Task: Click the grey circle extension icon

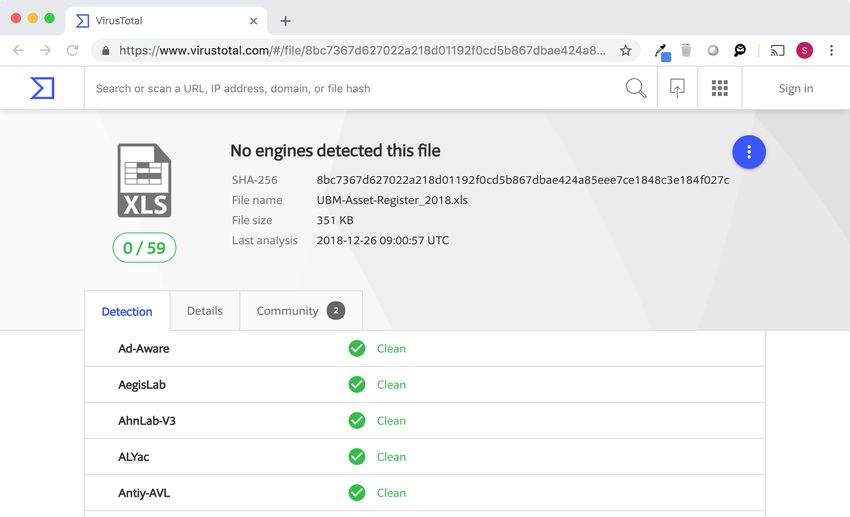Action: (713, 50)
